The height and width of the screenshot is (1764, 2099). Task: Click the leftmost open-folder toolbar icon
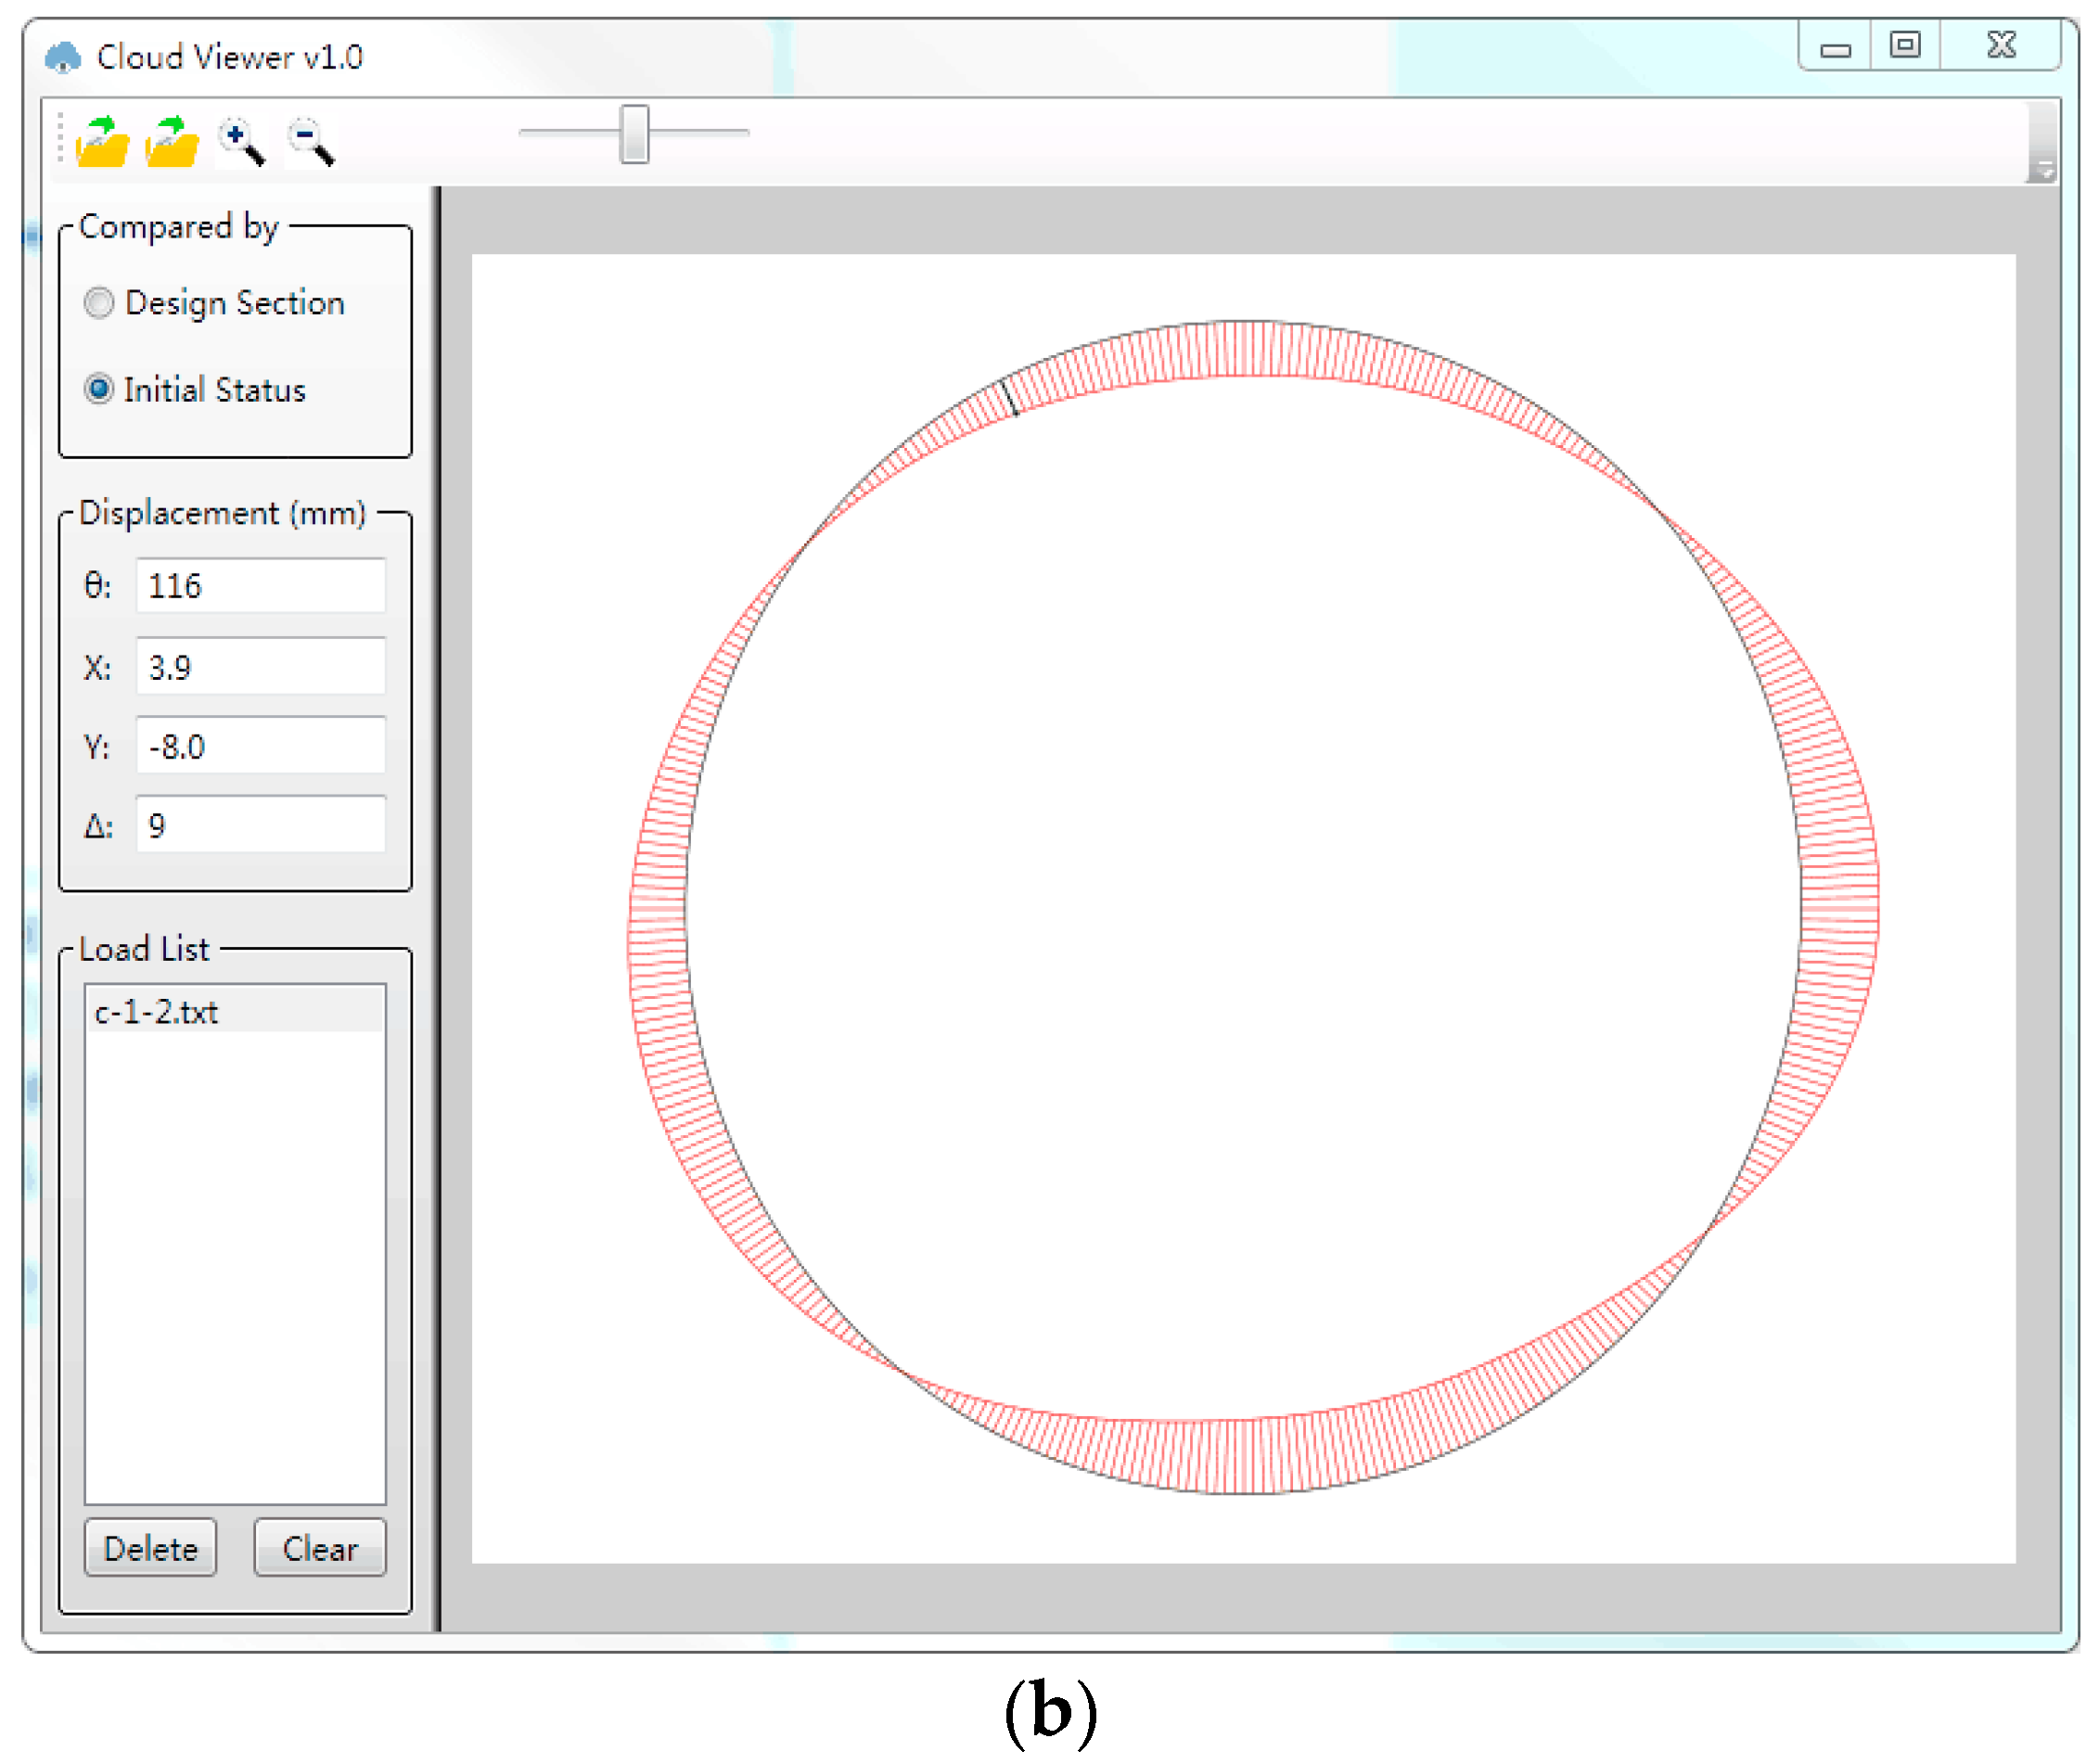coord(102,142)
